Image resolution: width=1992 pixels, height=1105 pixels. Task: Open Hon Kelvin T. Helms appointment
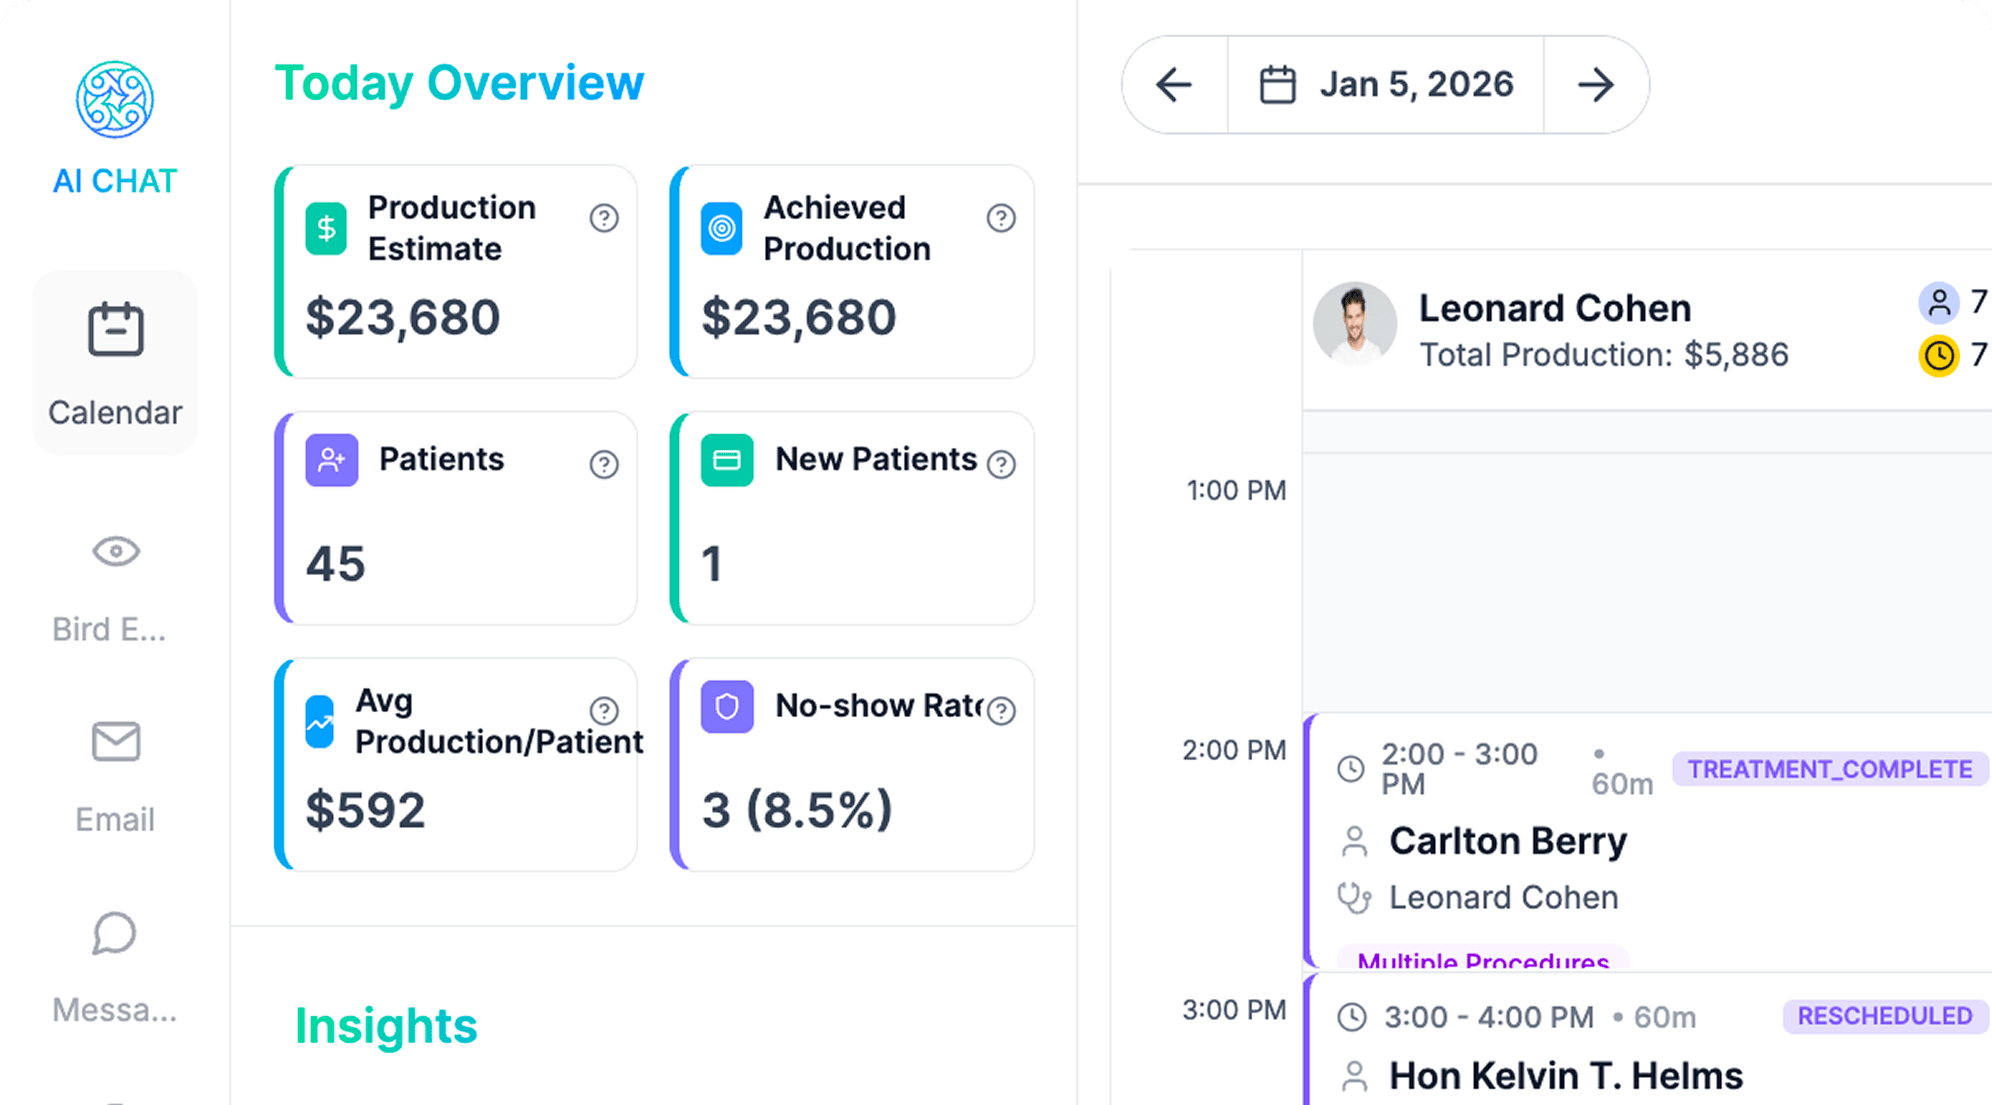pos(1565,1076)
